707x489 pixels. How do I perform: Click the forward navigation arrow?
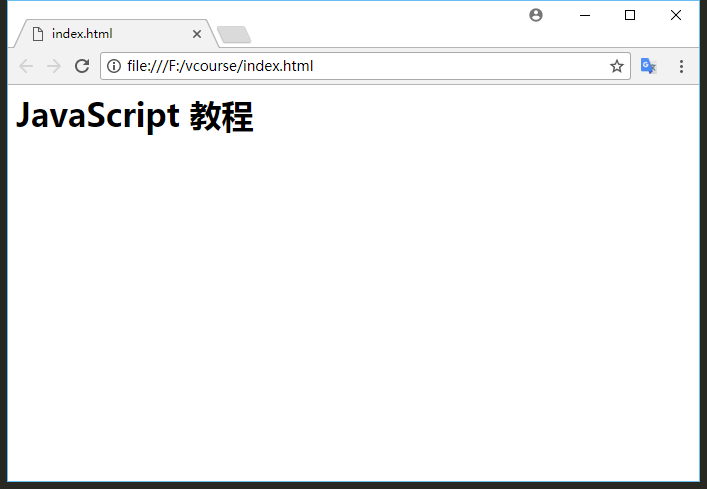point(54,66)
